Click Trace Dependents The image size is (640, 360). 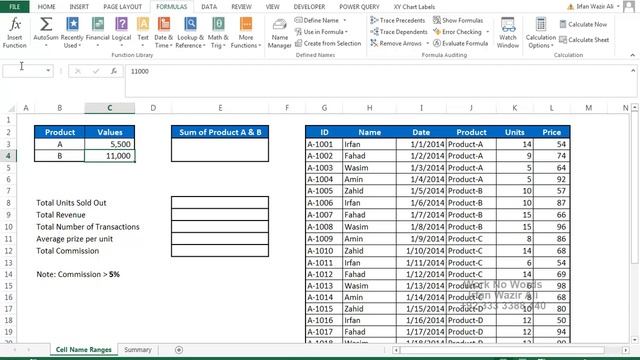pyautogui.click(x=399, y=31)
